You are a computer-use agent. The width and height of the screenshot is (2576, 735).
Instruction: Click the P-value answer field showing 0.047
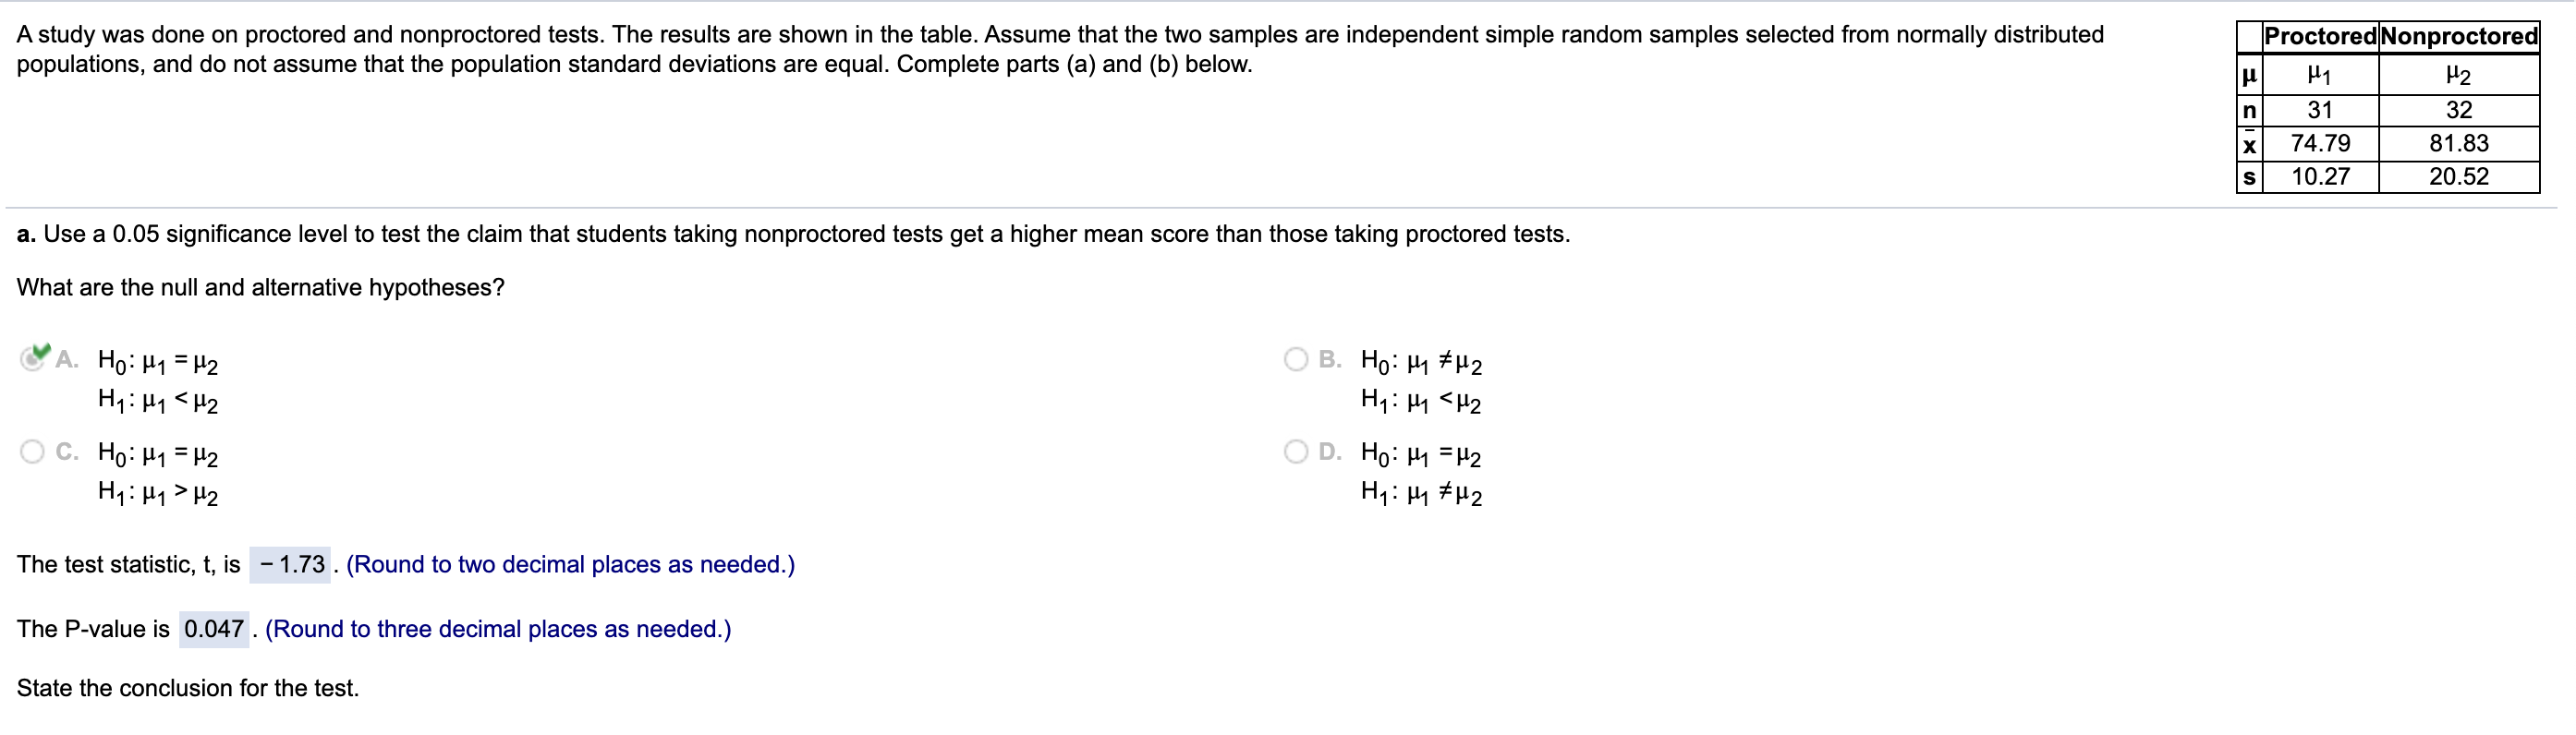(213, 629)
